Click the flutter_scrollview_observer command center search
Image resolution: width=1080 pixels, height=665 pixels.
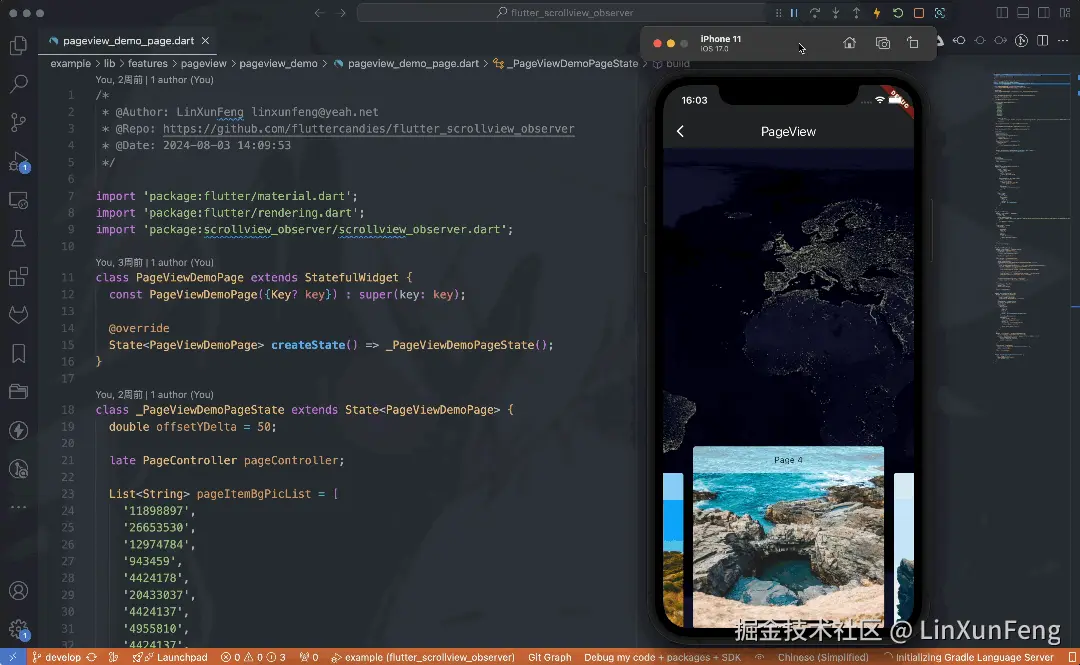tap(563, 13)
